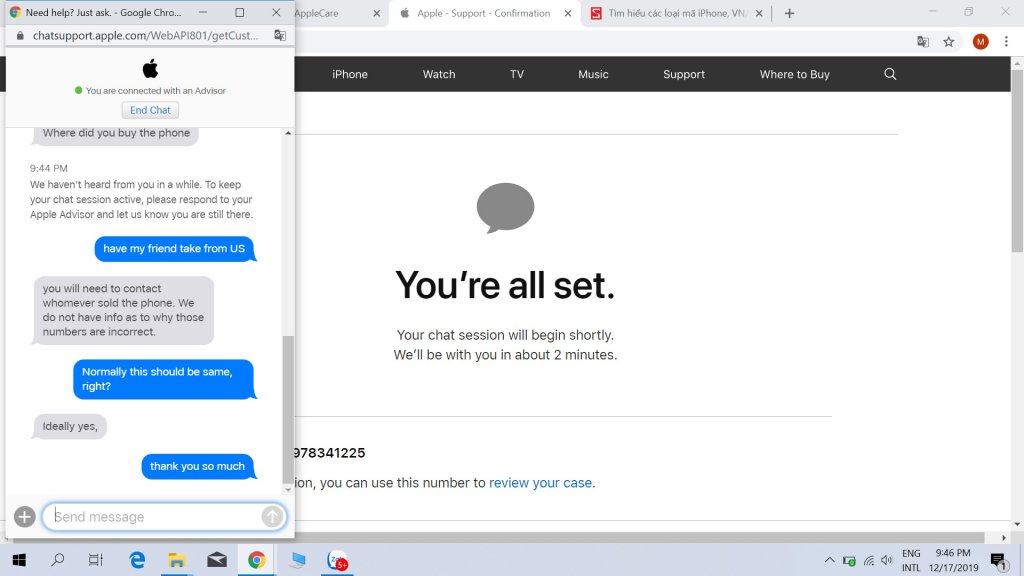Open the Chrome three-dot menu
This screenshot has width=1024, height=576.
(x=1006, y=42)
